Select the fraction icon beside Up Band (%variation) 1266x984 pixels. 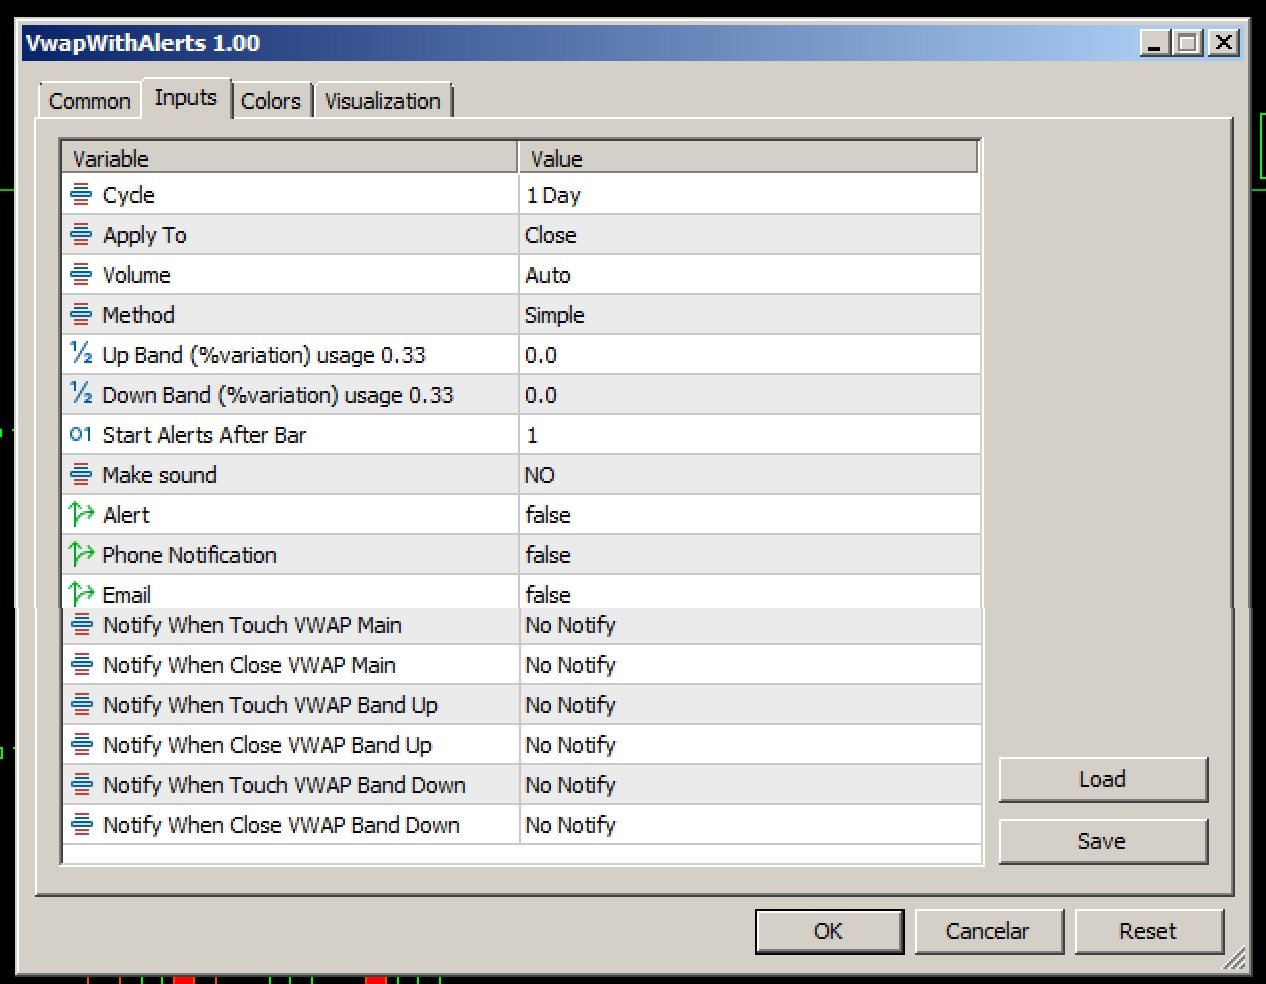[x=83, y=354]
